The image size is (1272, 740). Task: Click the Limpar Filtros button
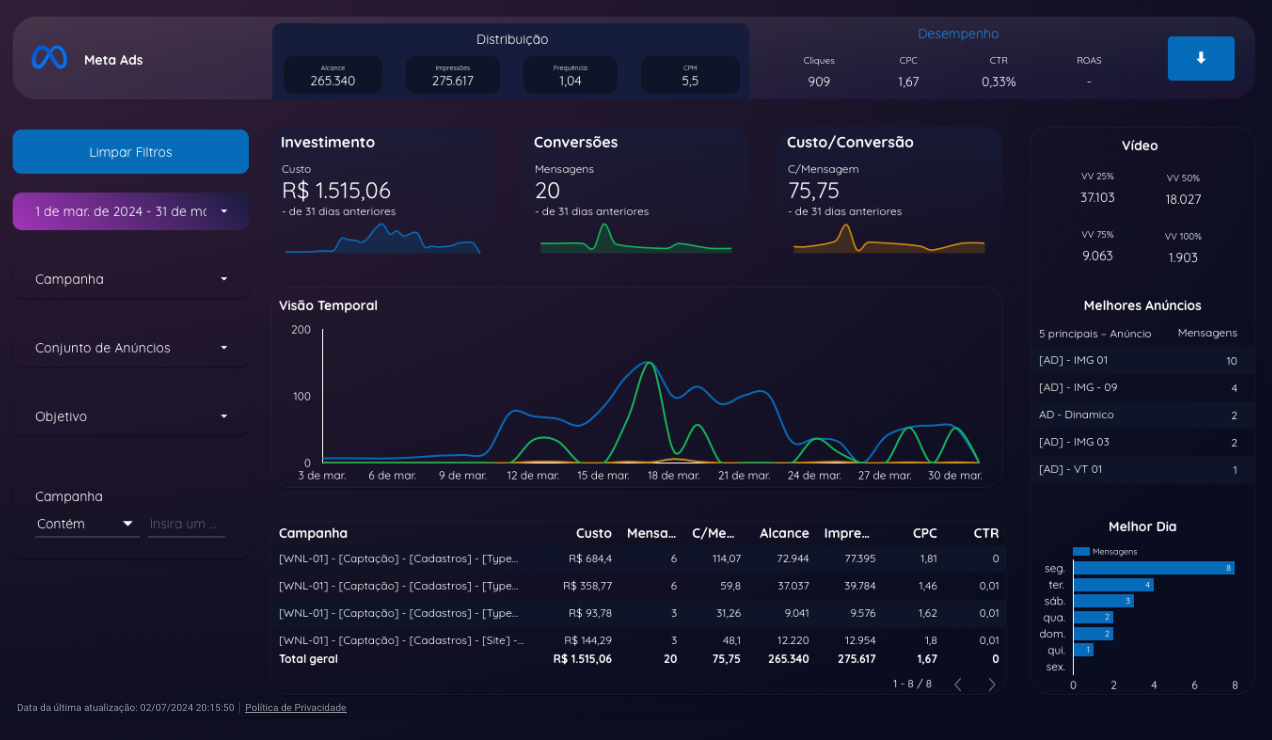(x=130, y=152)
